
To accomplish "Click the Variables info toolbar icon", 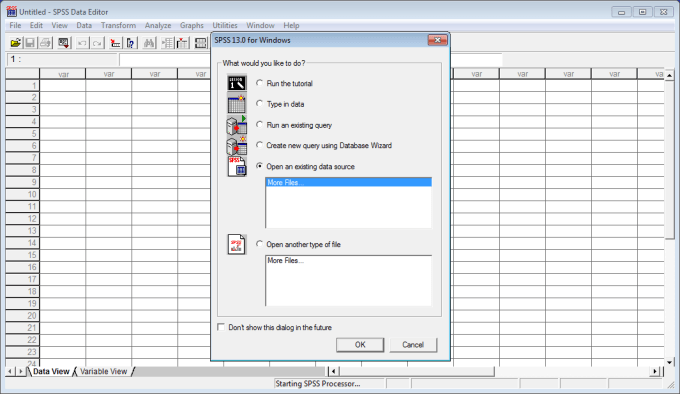I will (131, 42).
